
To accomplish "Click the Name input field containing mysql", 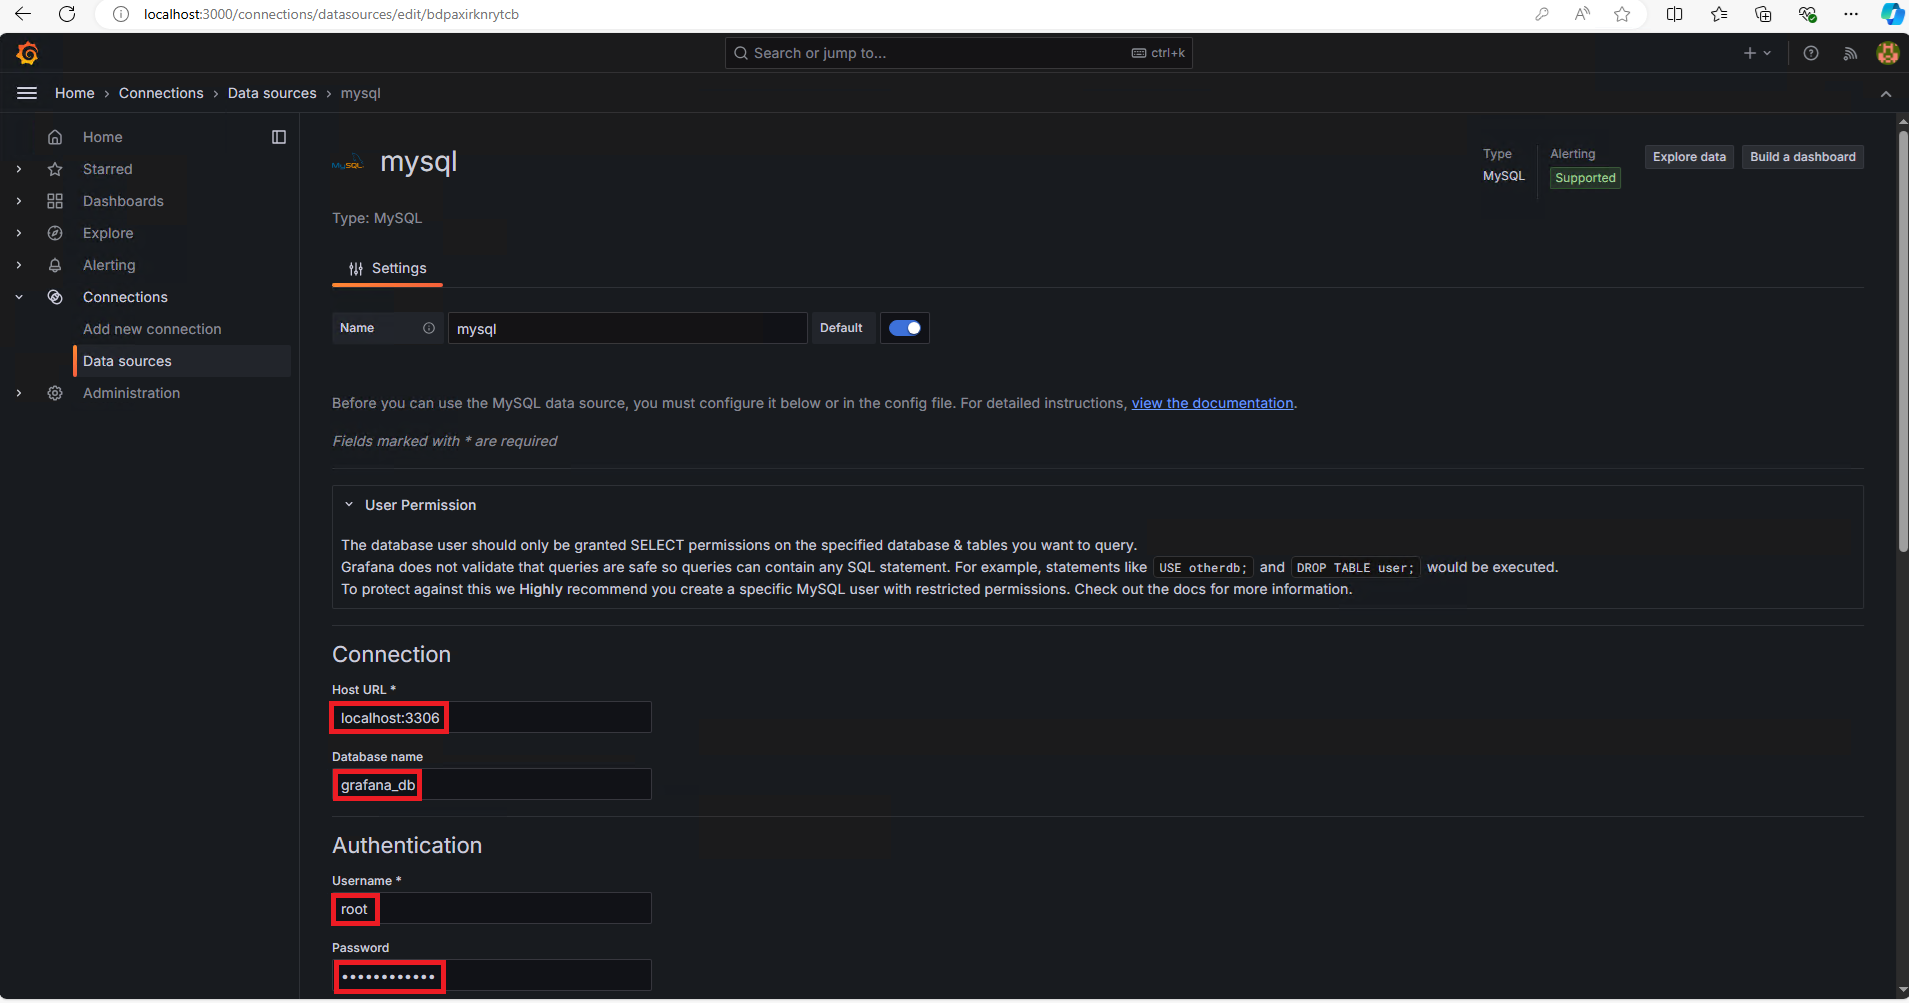I will tap(627, 328).
